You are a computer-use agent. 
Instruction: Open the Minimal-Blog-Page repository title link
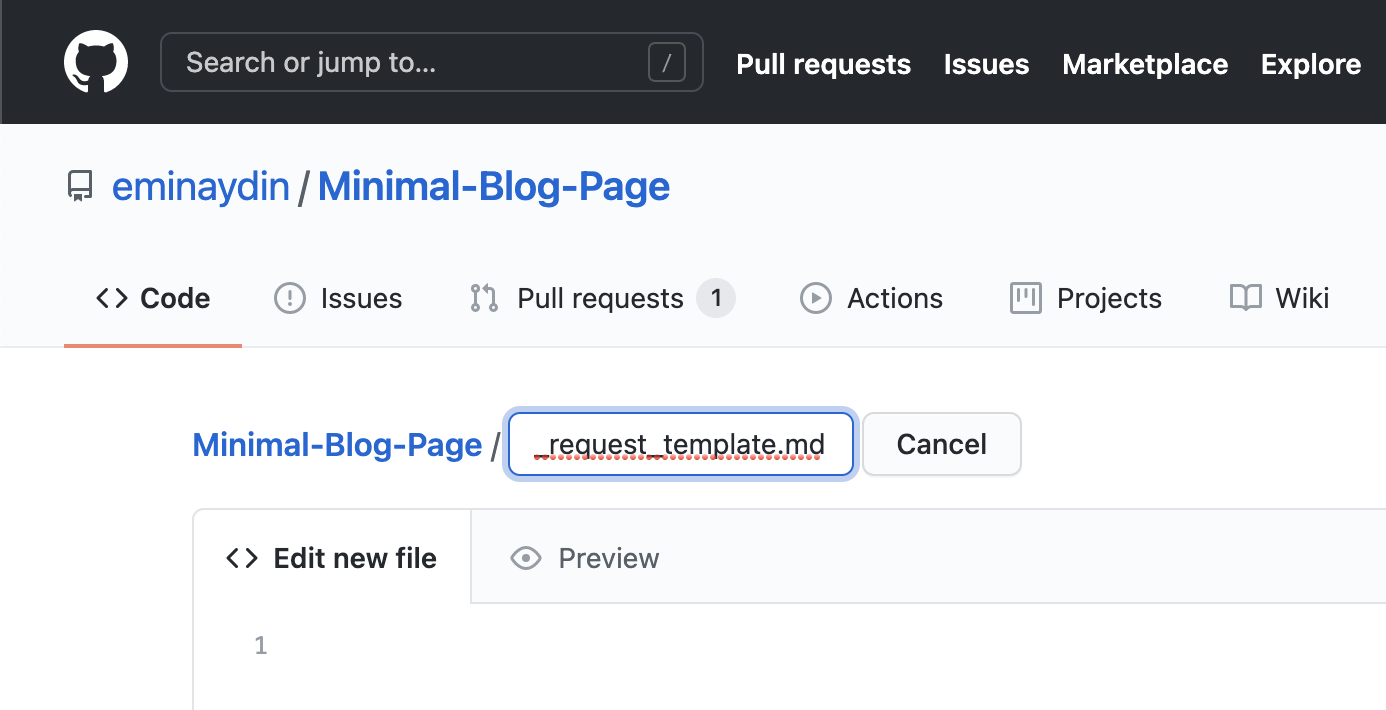click(x=494, y=186)
